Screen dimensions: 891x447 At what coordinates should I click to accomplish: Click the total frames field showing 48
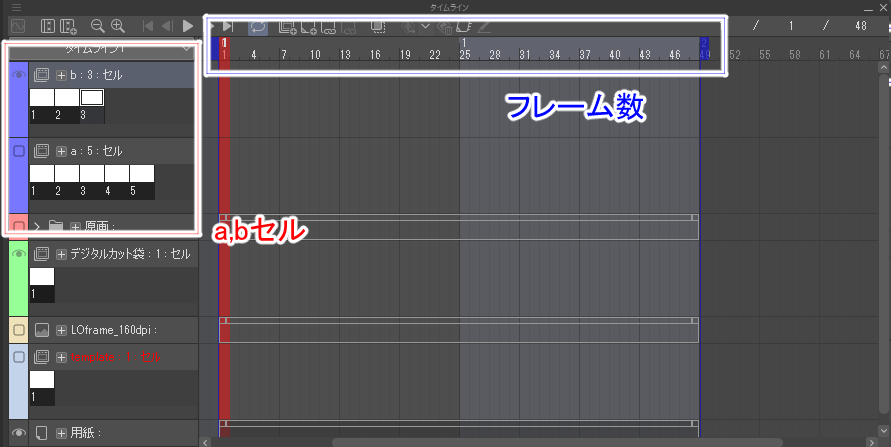click(x=861, y=26)
